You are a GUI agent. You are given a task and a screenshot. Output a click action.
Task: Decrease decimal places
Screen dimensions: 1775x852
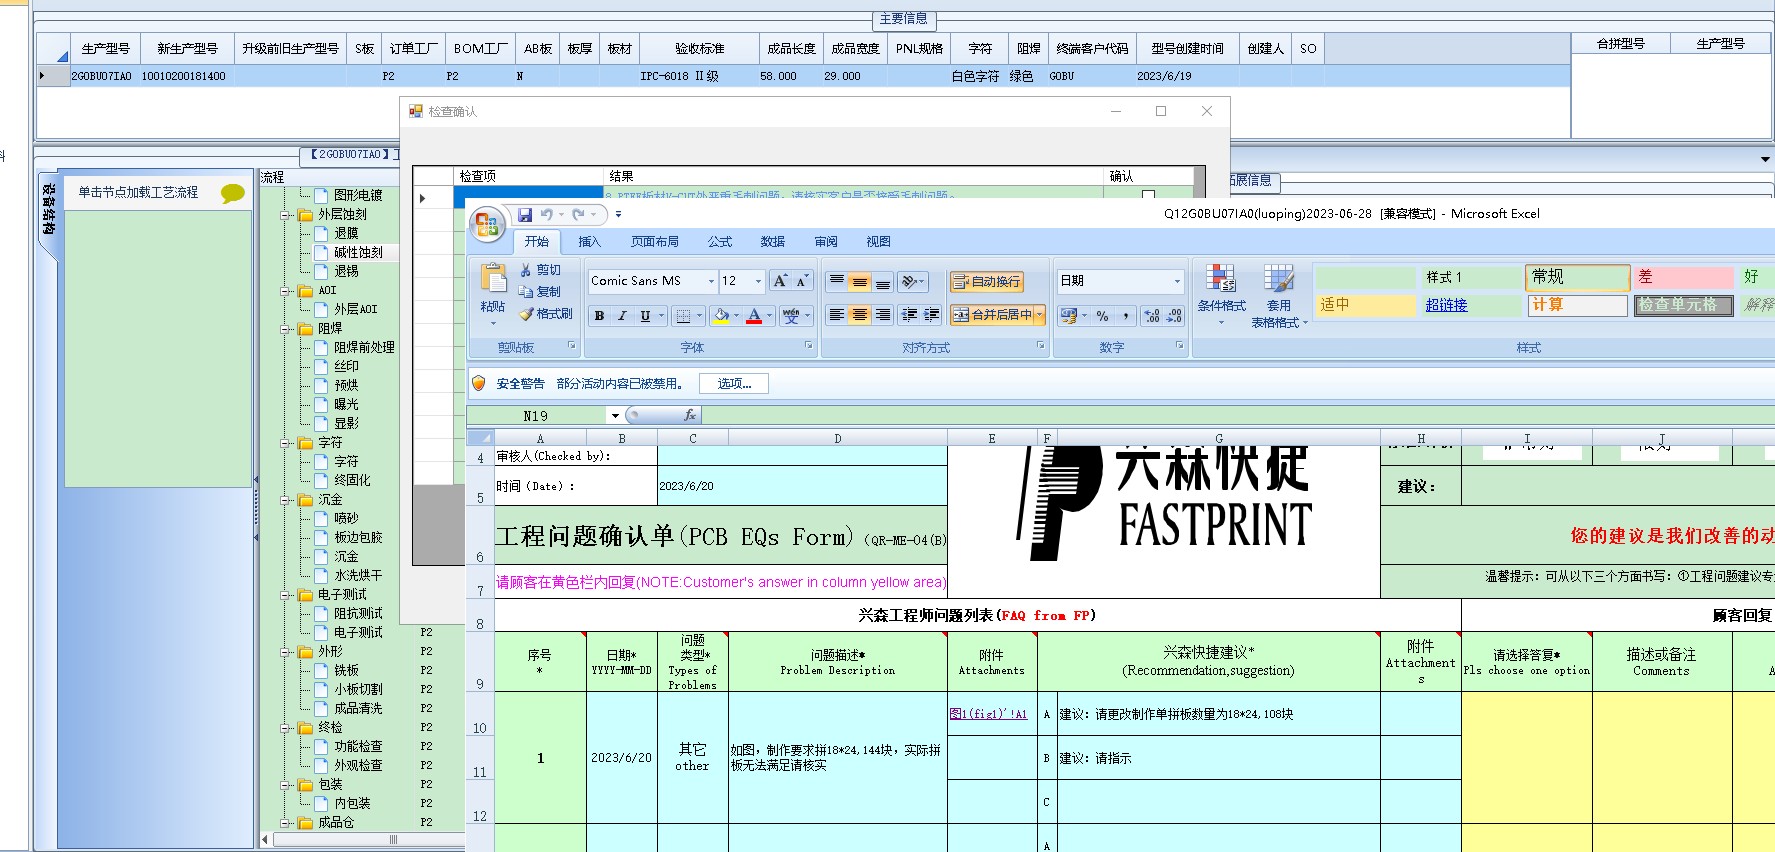pos(1174,316)
